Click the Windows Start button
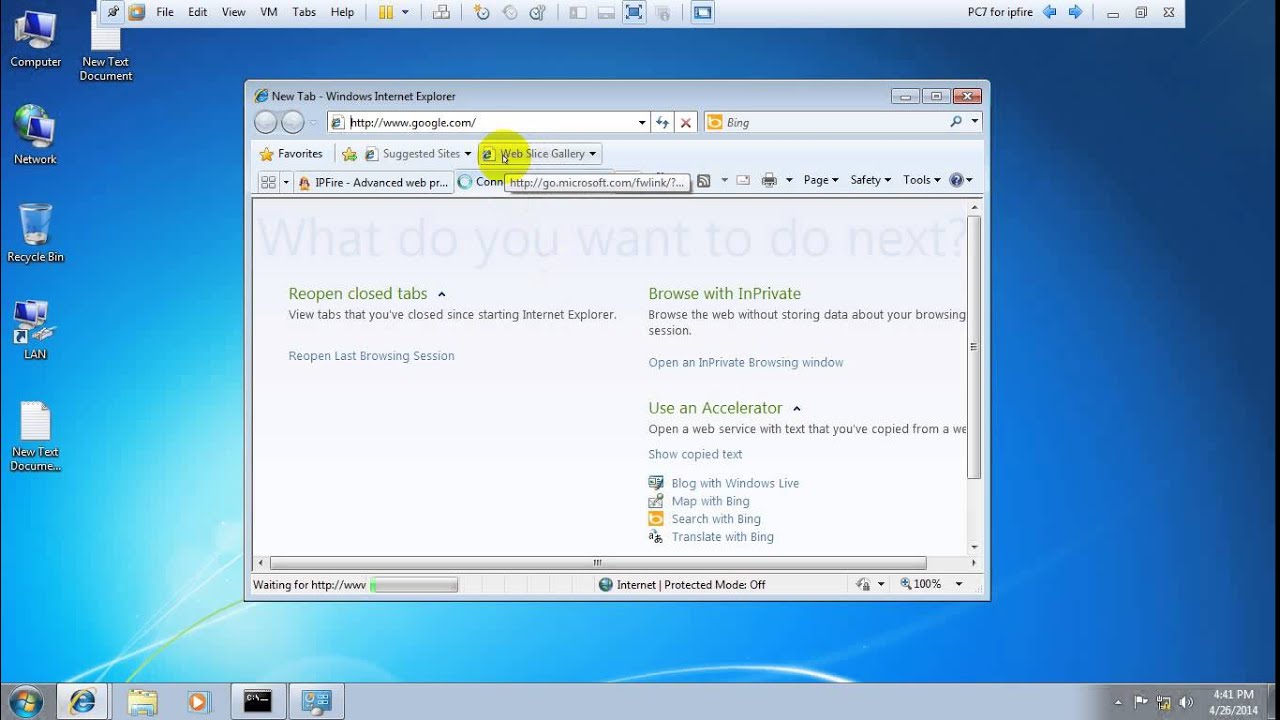 [x=25, y=700]
